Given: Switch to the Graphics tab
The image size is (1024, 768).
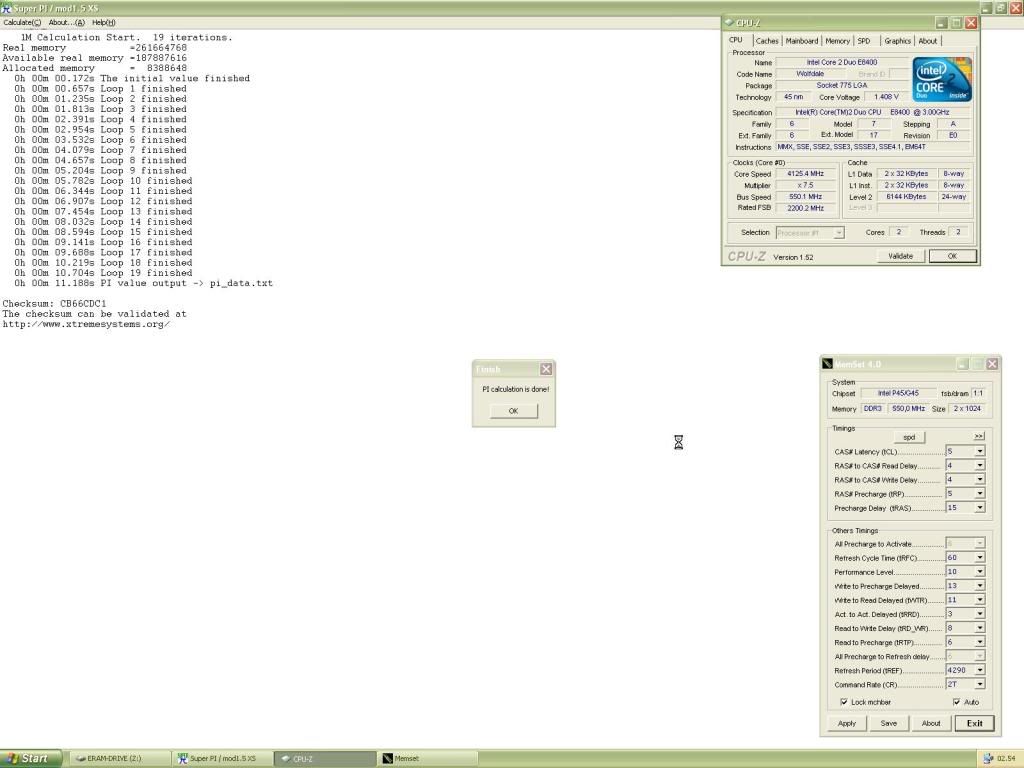Looking at the screenshot, I should pyautogui.click(x=897, y=40).
